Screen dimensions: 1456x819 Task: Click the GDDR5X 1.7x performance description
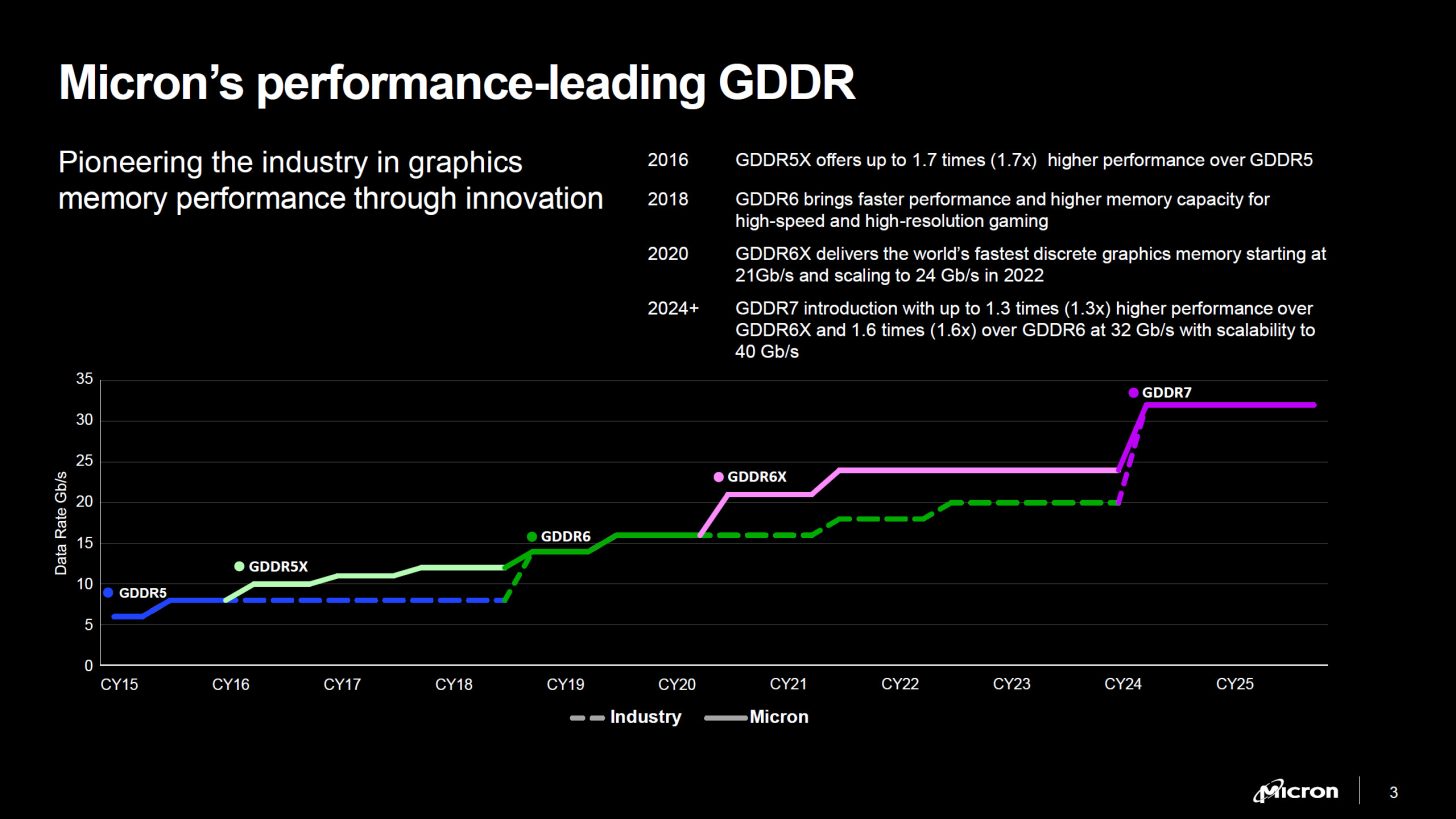click(1024, 160)
